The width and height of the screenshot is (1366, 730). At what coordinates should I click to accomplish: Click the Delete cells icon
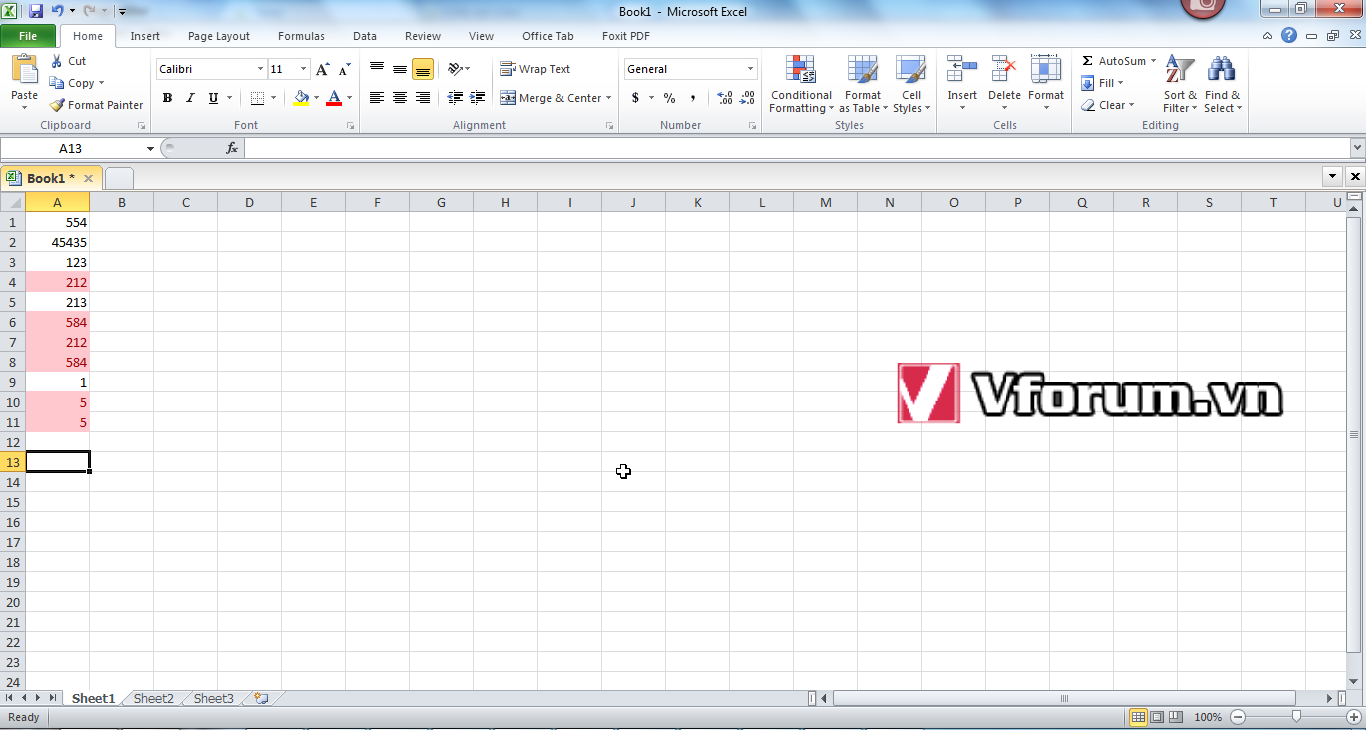click(x=1003, y=69)
